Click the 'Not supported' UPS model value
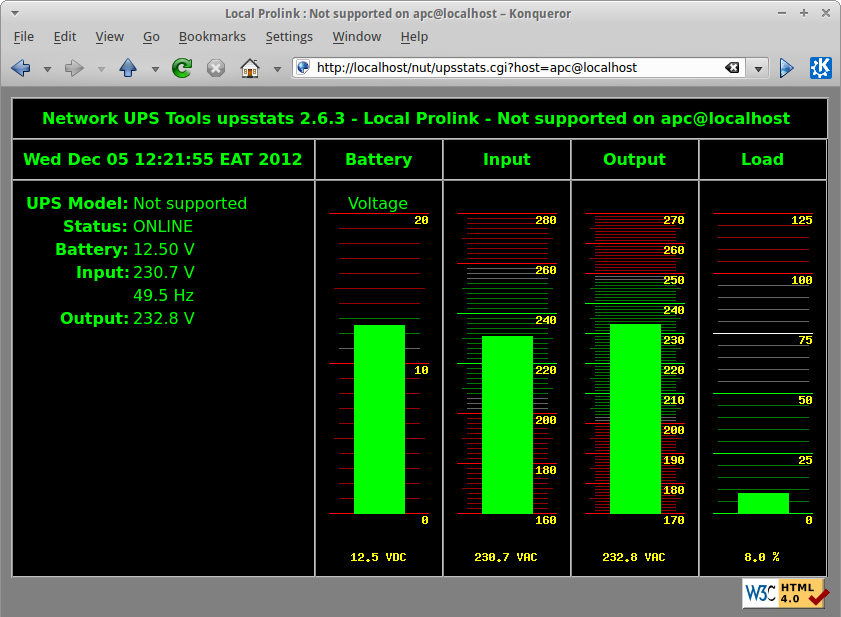The height and width of the screenshot is (617, 841). point(190,203)
